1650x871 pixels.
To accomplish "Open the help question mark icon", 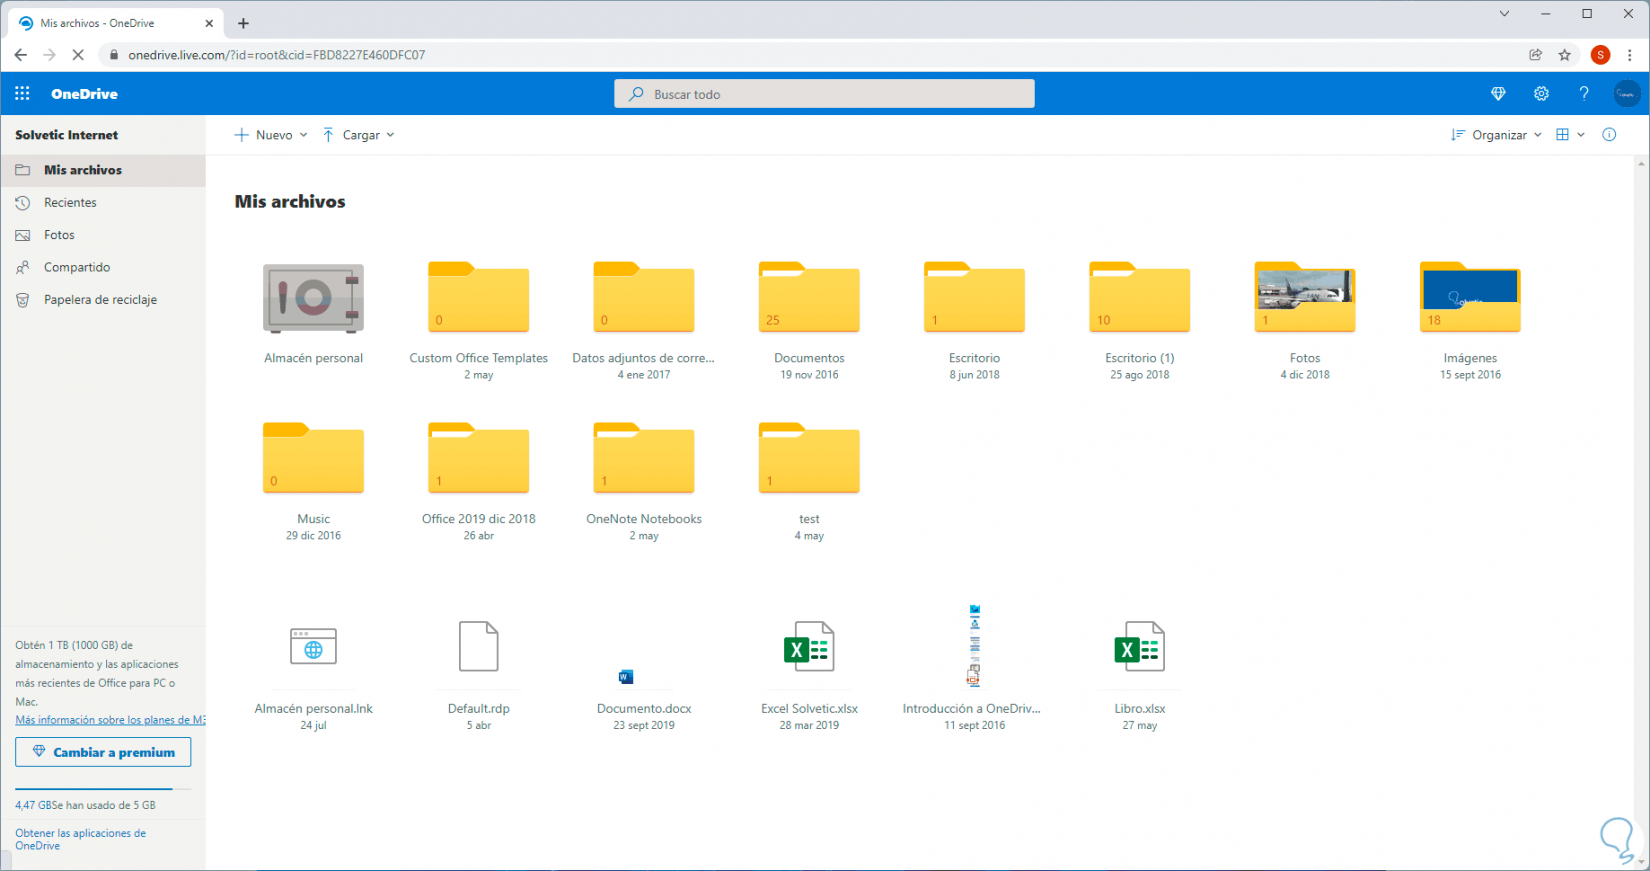I will coord(1584,94).
